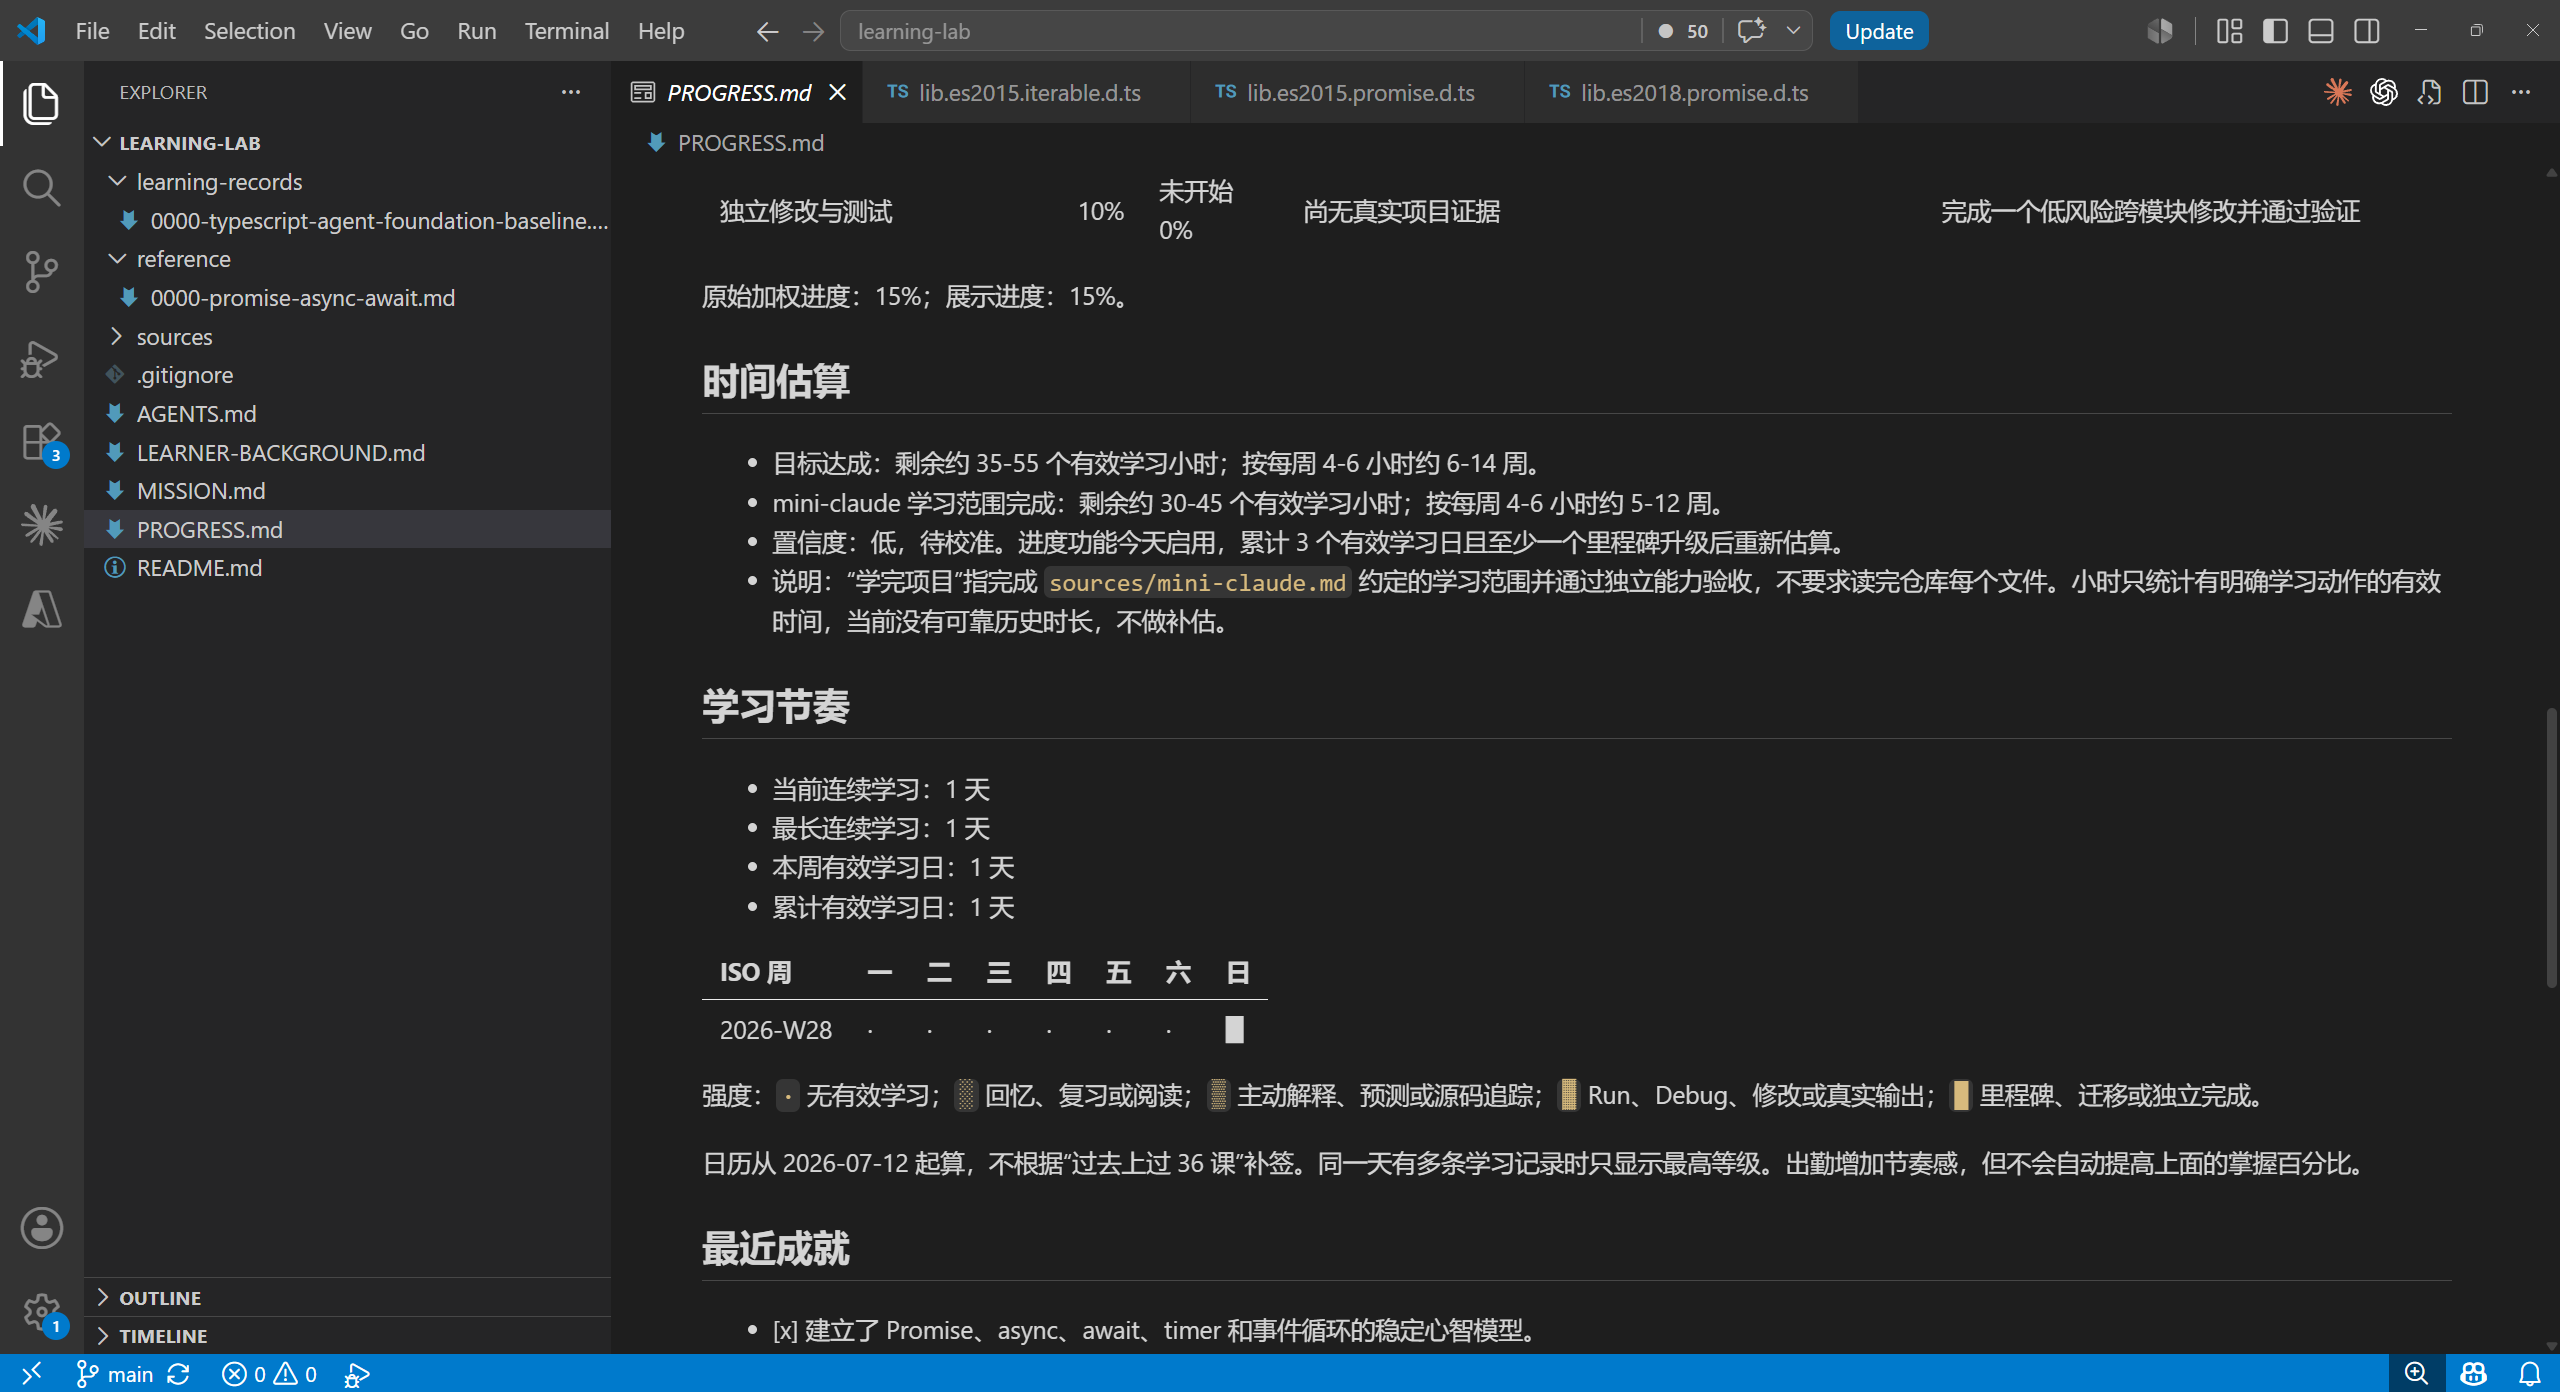The image size is (2560, 1392).
Task: Close the PROGRESS.md tab
Action: tap(838, 93)
